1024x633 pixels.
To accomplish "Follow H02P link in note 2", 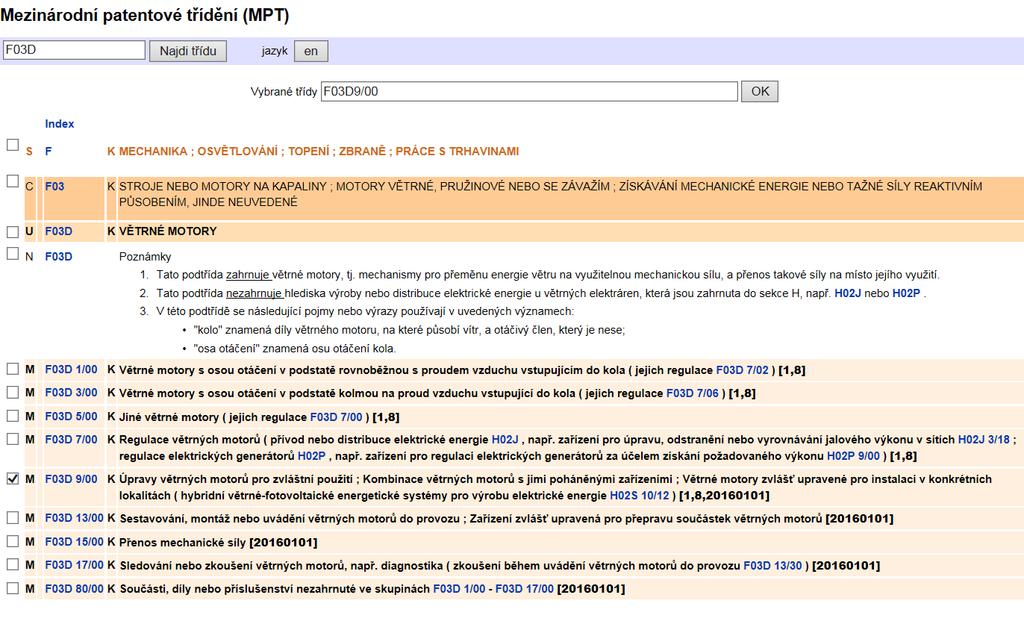I will click(x=906, y=293).
